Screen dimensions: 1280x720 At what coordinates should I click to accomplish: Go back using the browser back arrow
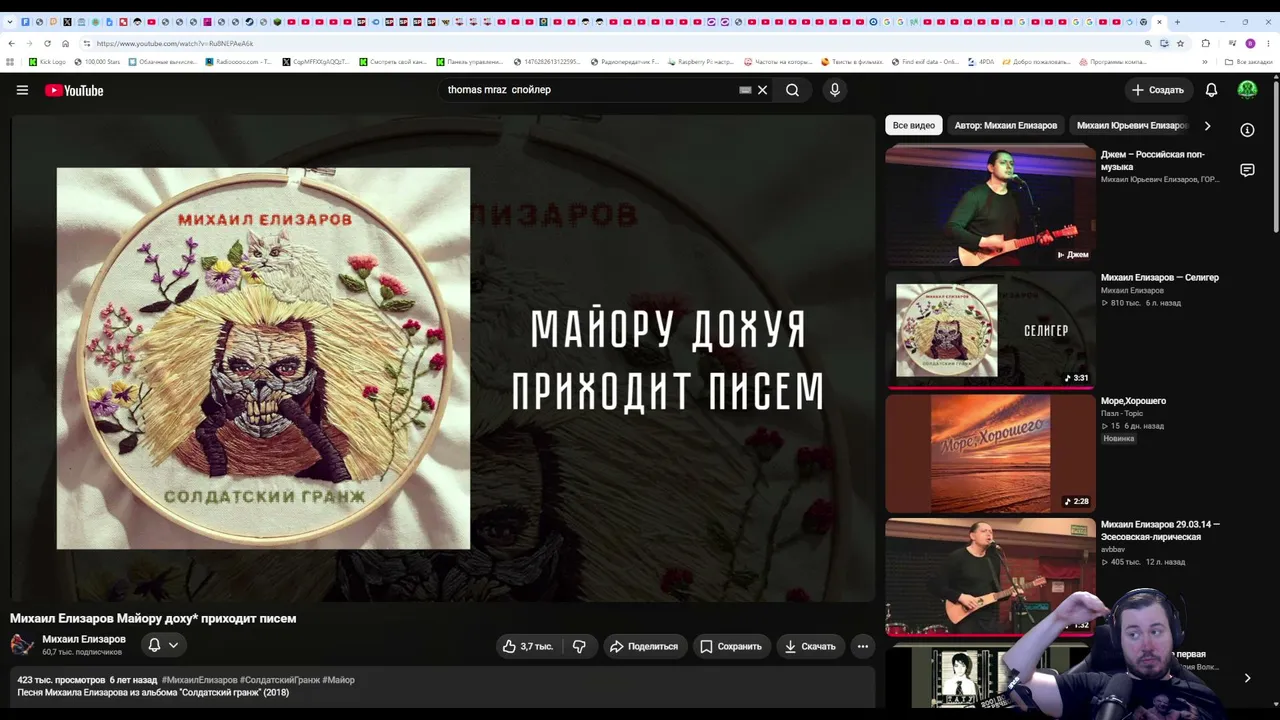click(x=11, y=43)
